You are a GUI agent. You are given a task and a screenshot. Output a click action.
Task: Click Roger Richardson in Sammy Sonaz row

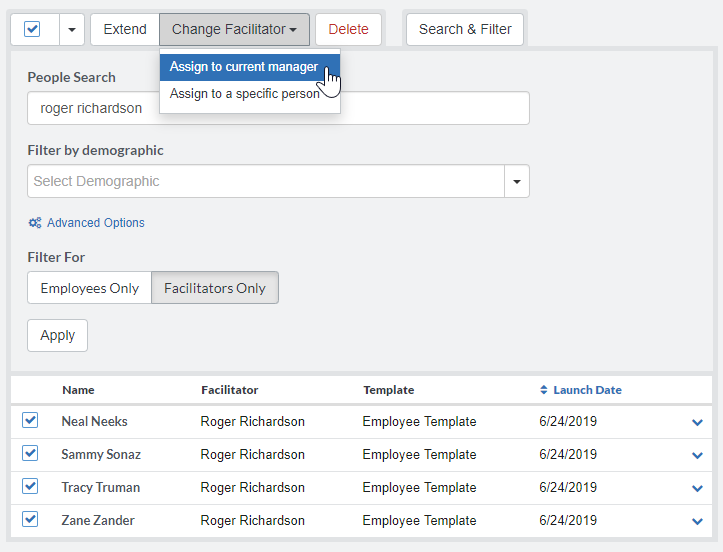253,455
